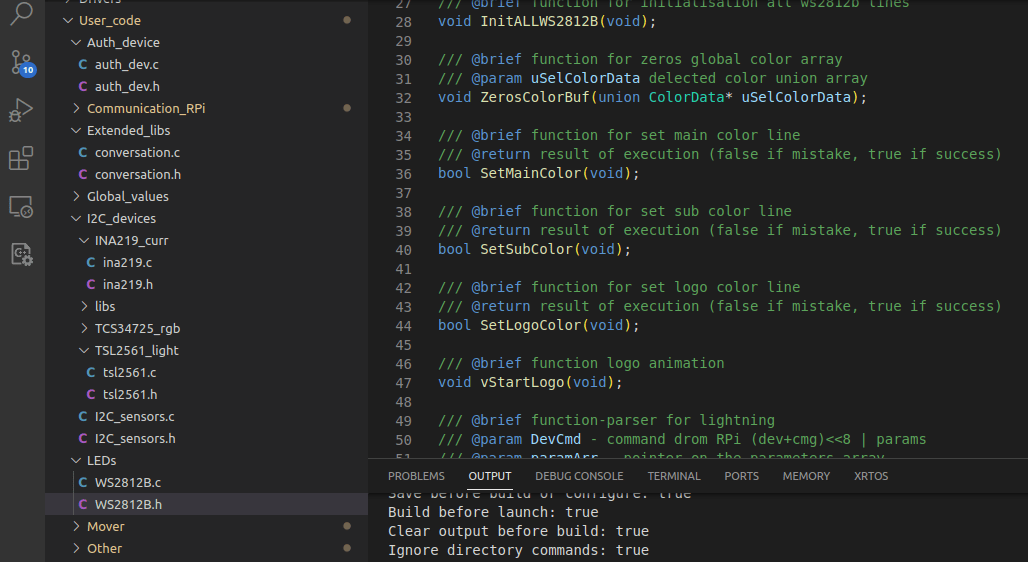Open the XRTOS panel tab
This screenshot has height=562, width=1028.
[870, 476]
